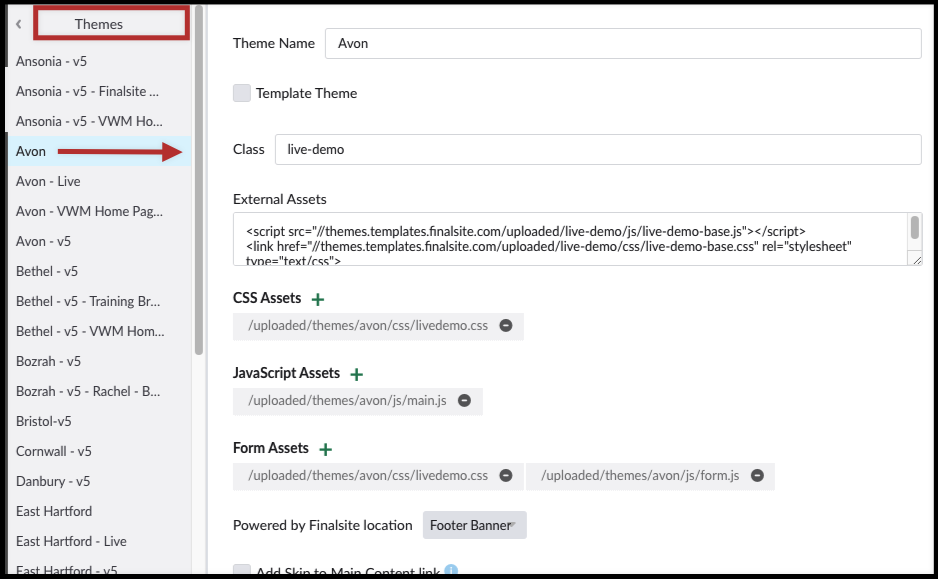Click info icon next to Skip to Main Content
The width and height of the screenshot is (938, 579).
click(451, 571)
